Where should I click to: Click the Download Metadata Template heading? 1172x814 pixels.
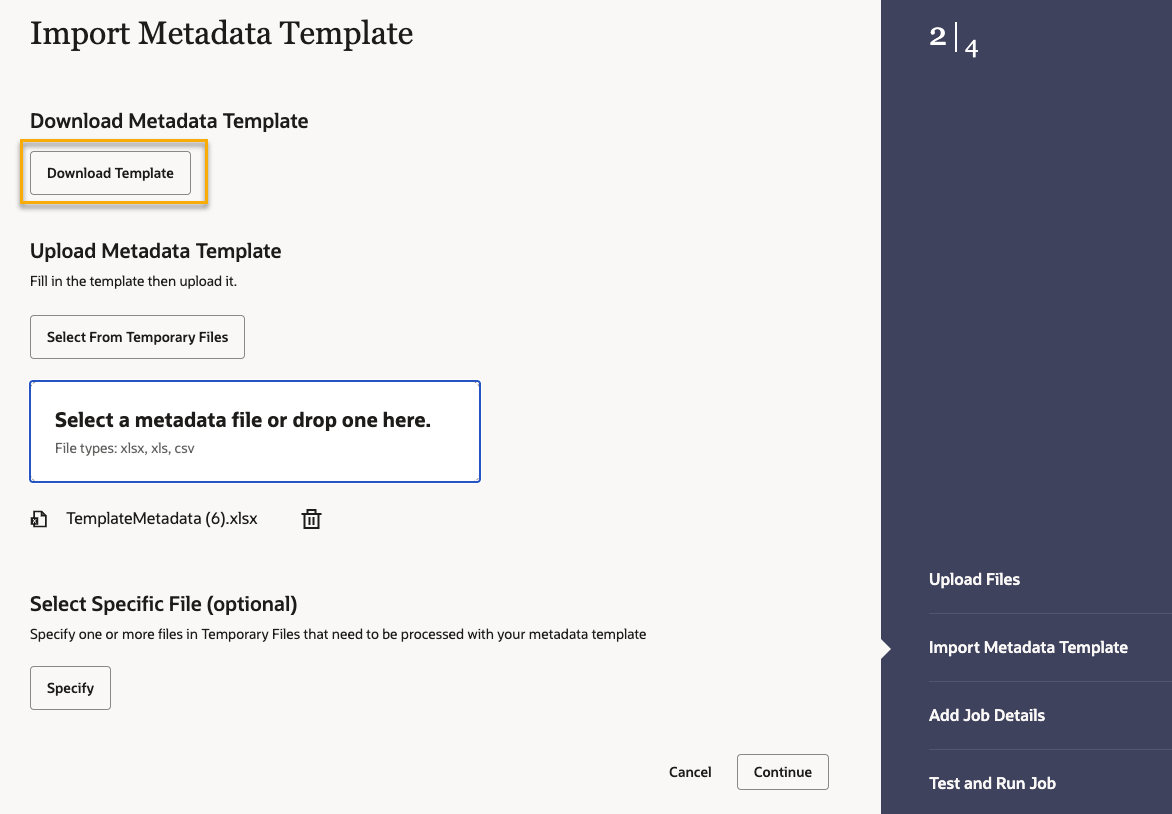tap(169, 121)
